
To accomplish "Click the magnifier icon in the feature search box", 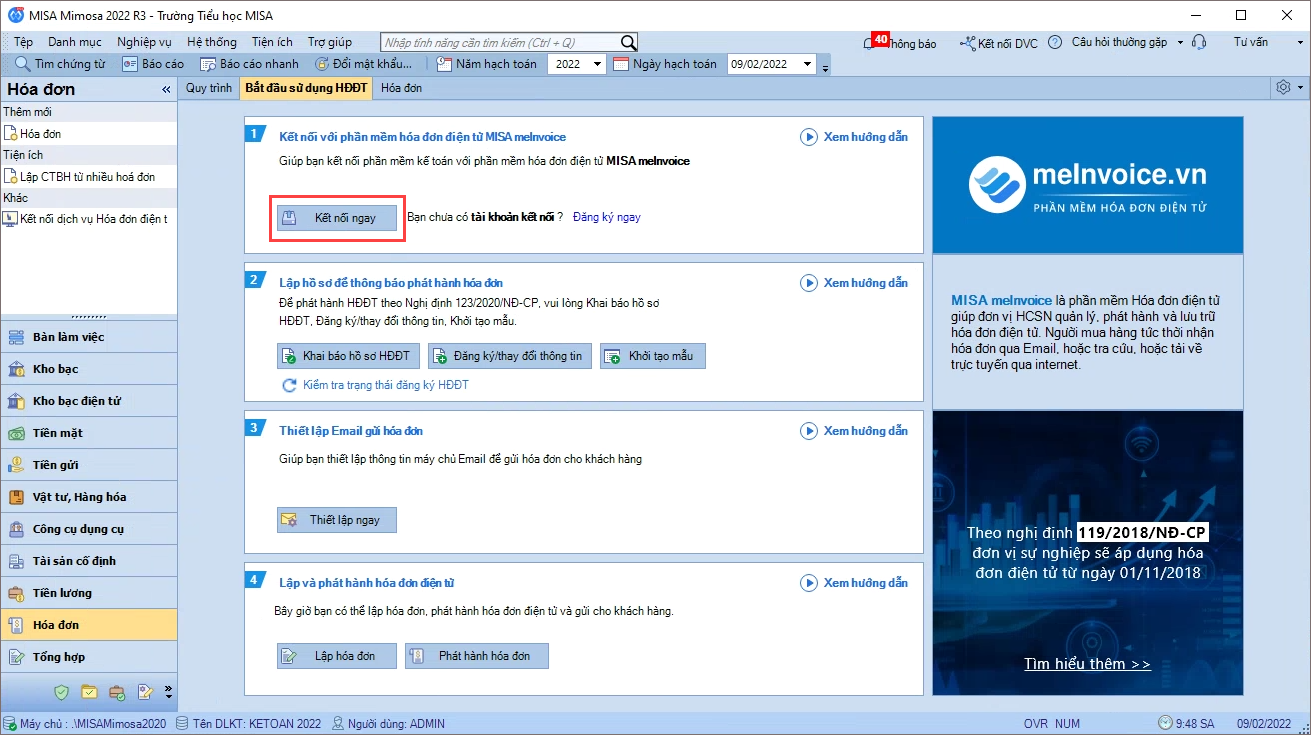I will [628, 42].
